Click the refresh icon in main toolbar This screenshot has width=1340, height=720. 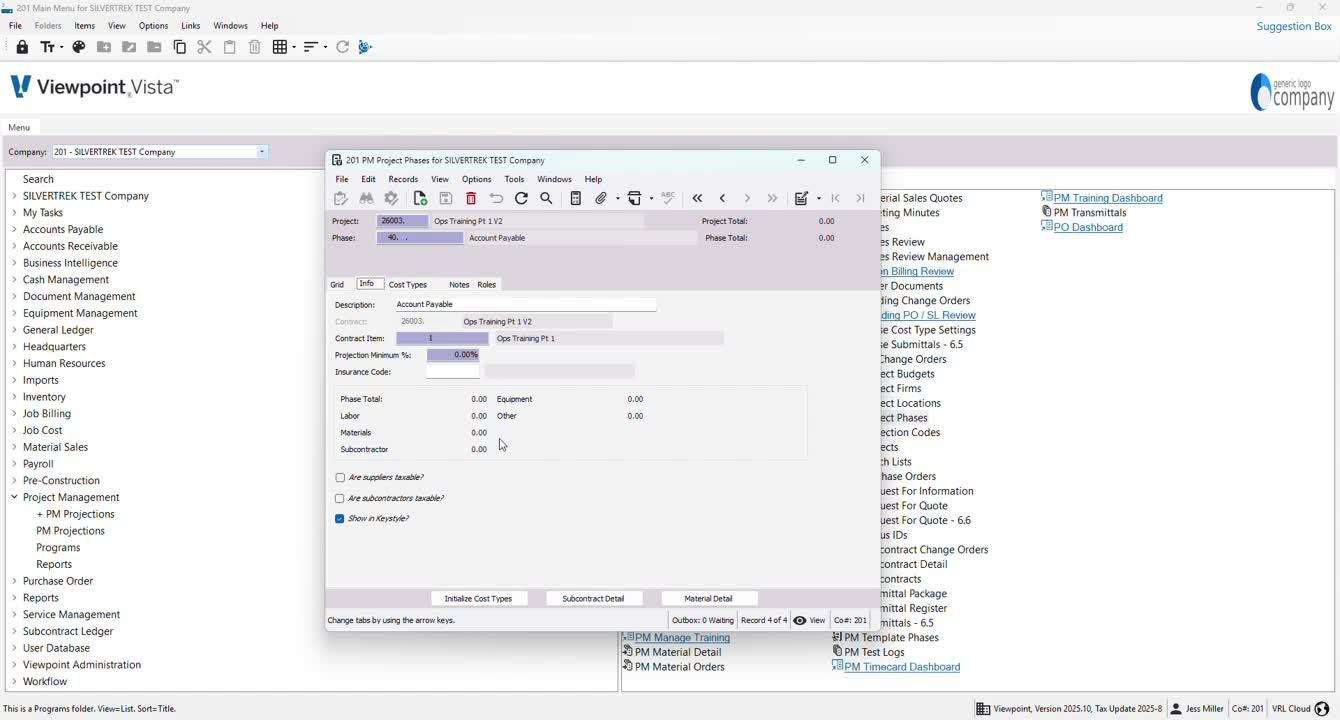[x=342, y=47]
